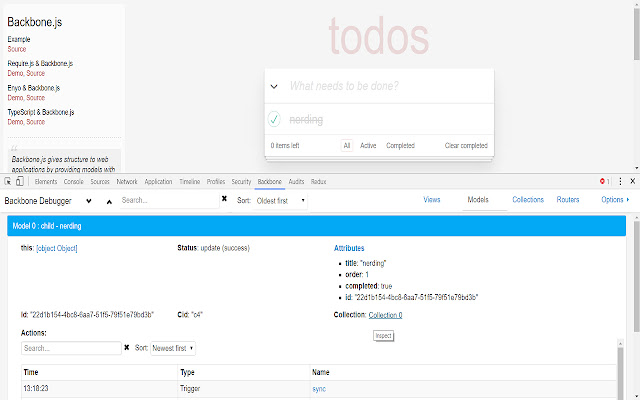Clear the Actions search field
This screenshot has width=640, height=400.
pyautogui.click(x=127, y=348)
